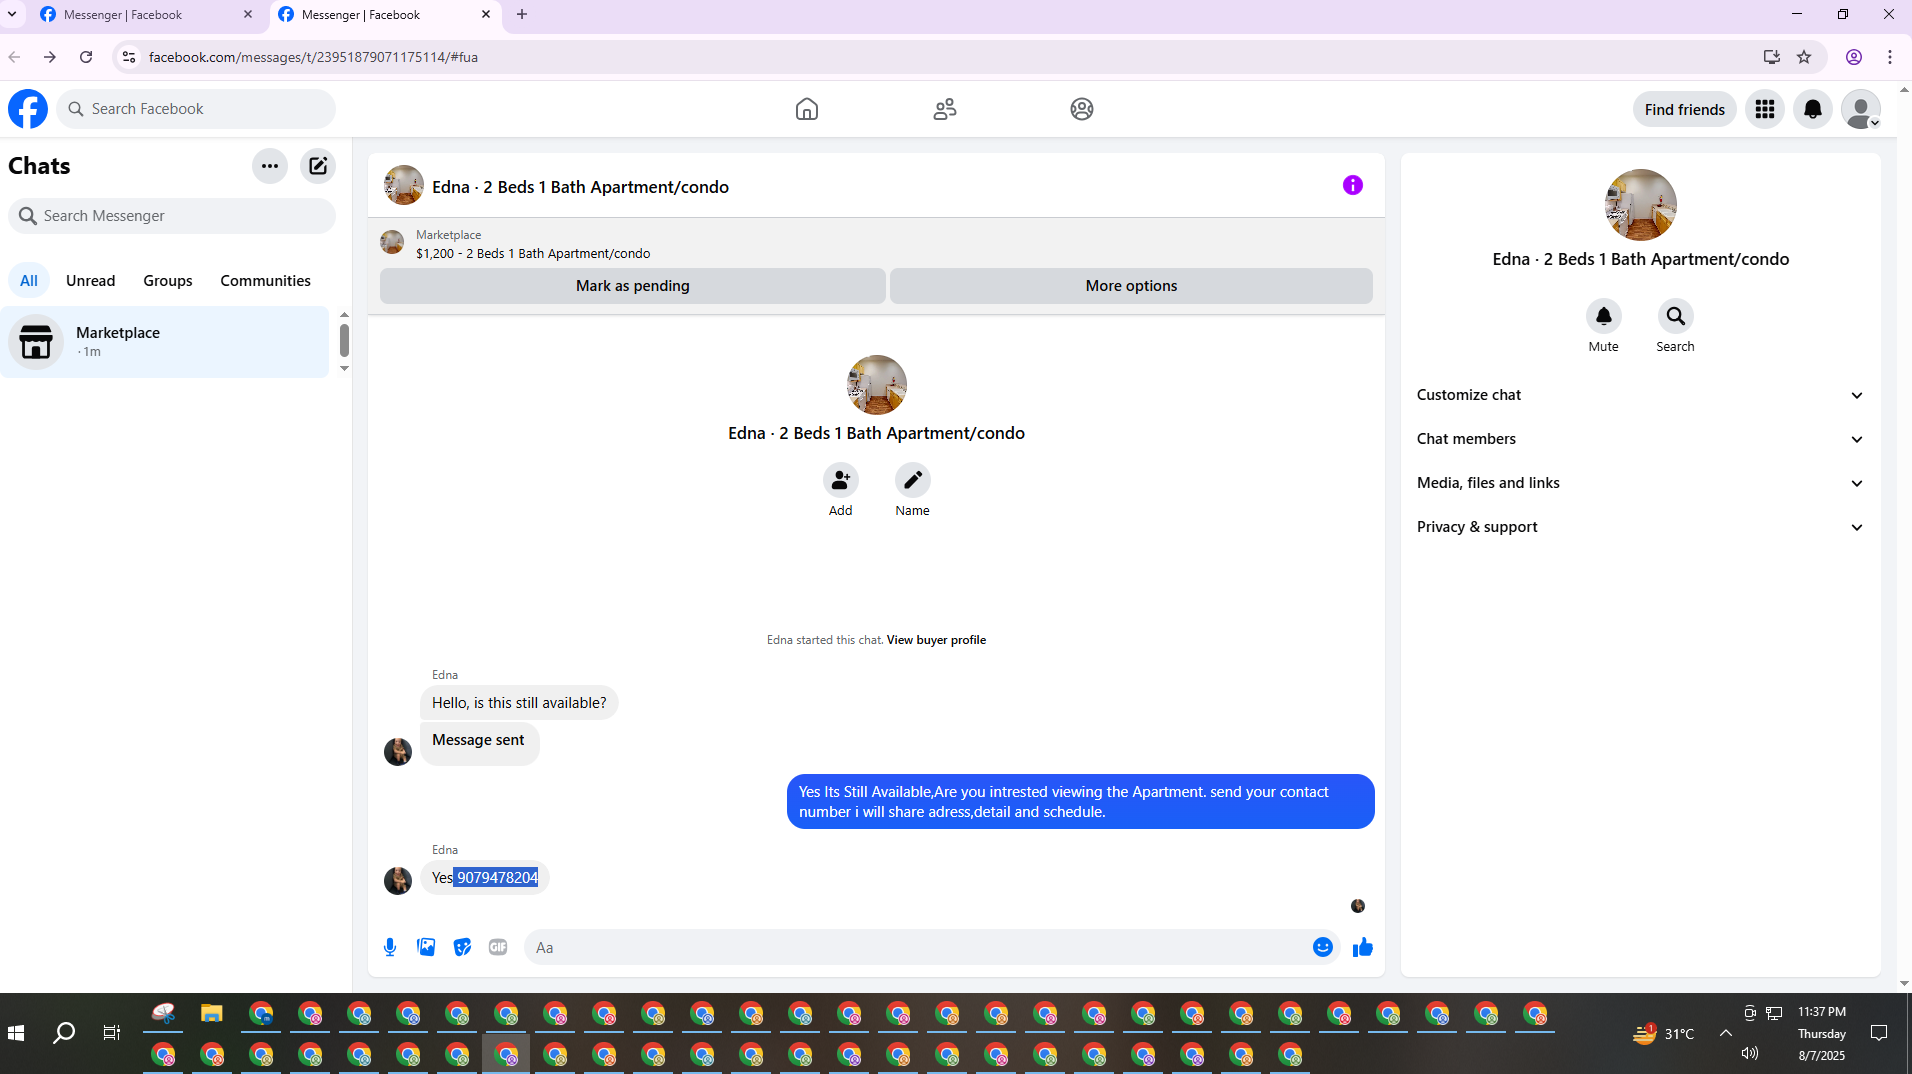Show hidden system tray icons chevron

1726,1033
